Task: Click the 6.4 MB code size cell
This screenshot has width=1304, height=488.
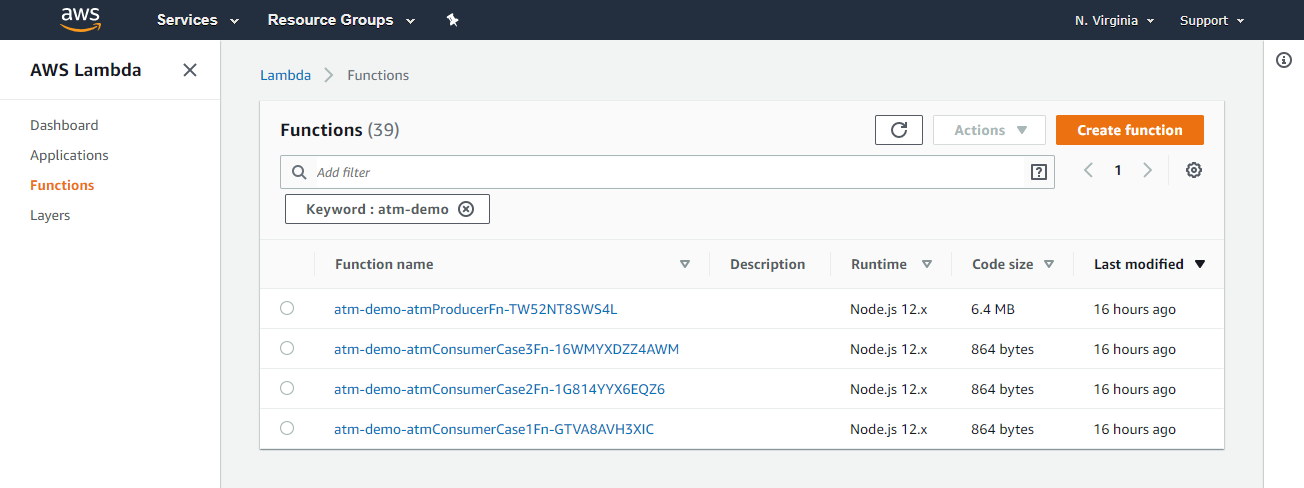Action: pos(993,309)
